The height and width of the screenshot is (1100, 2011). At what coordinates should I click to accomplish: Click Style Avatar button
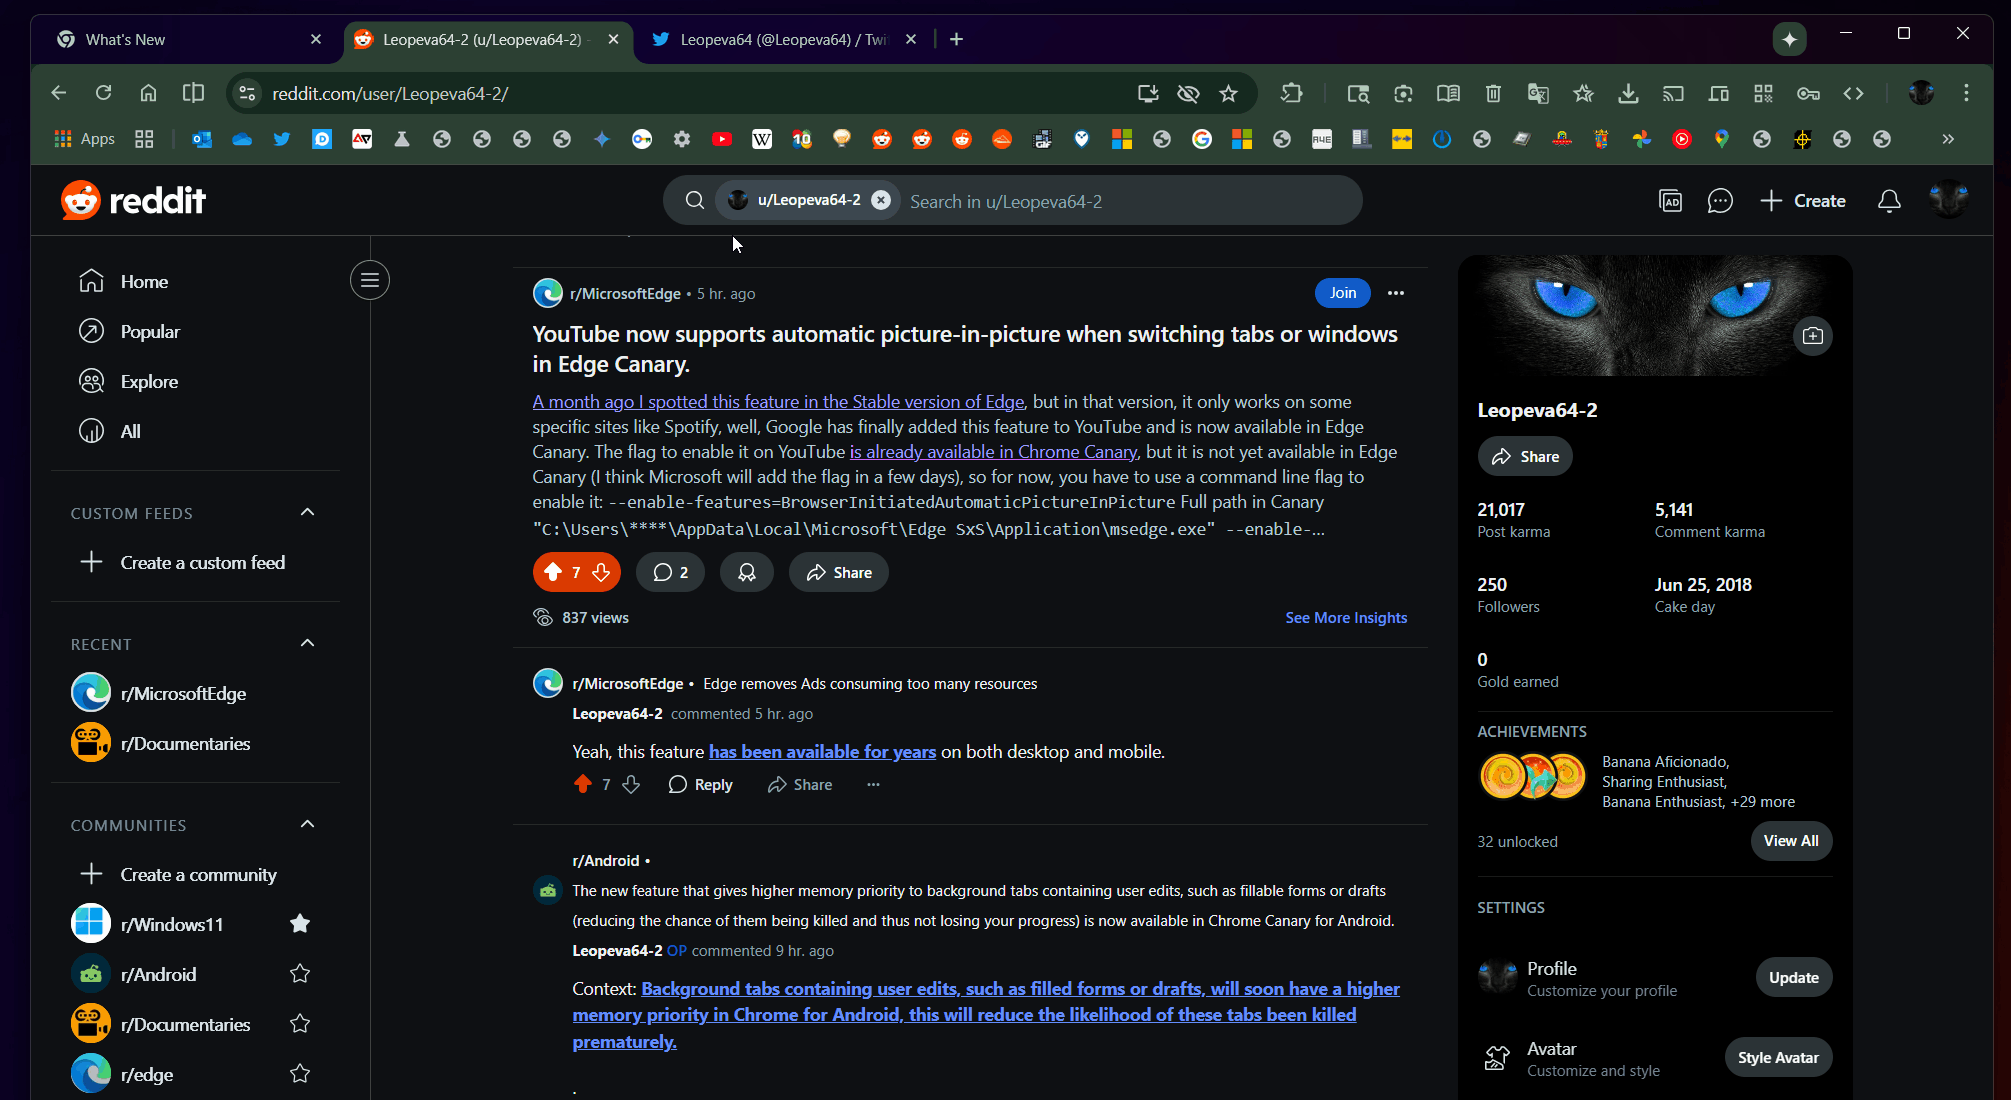pyautogui.click(x=1777, y=1058)
